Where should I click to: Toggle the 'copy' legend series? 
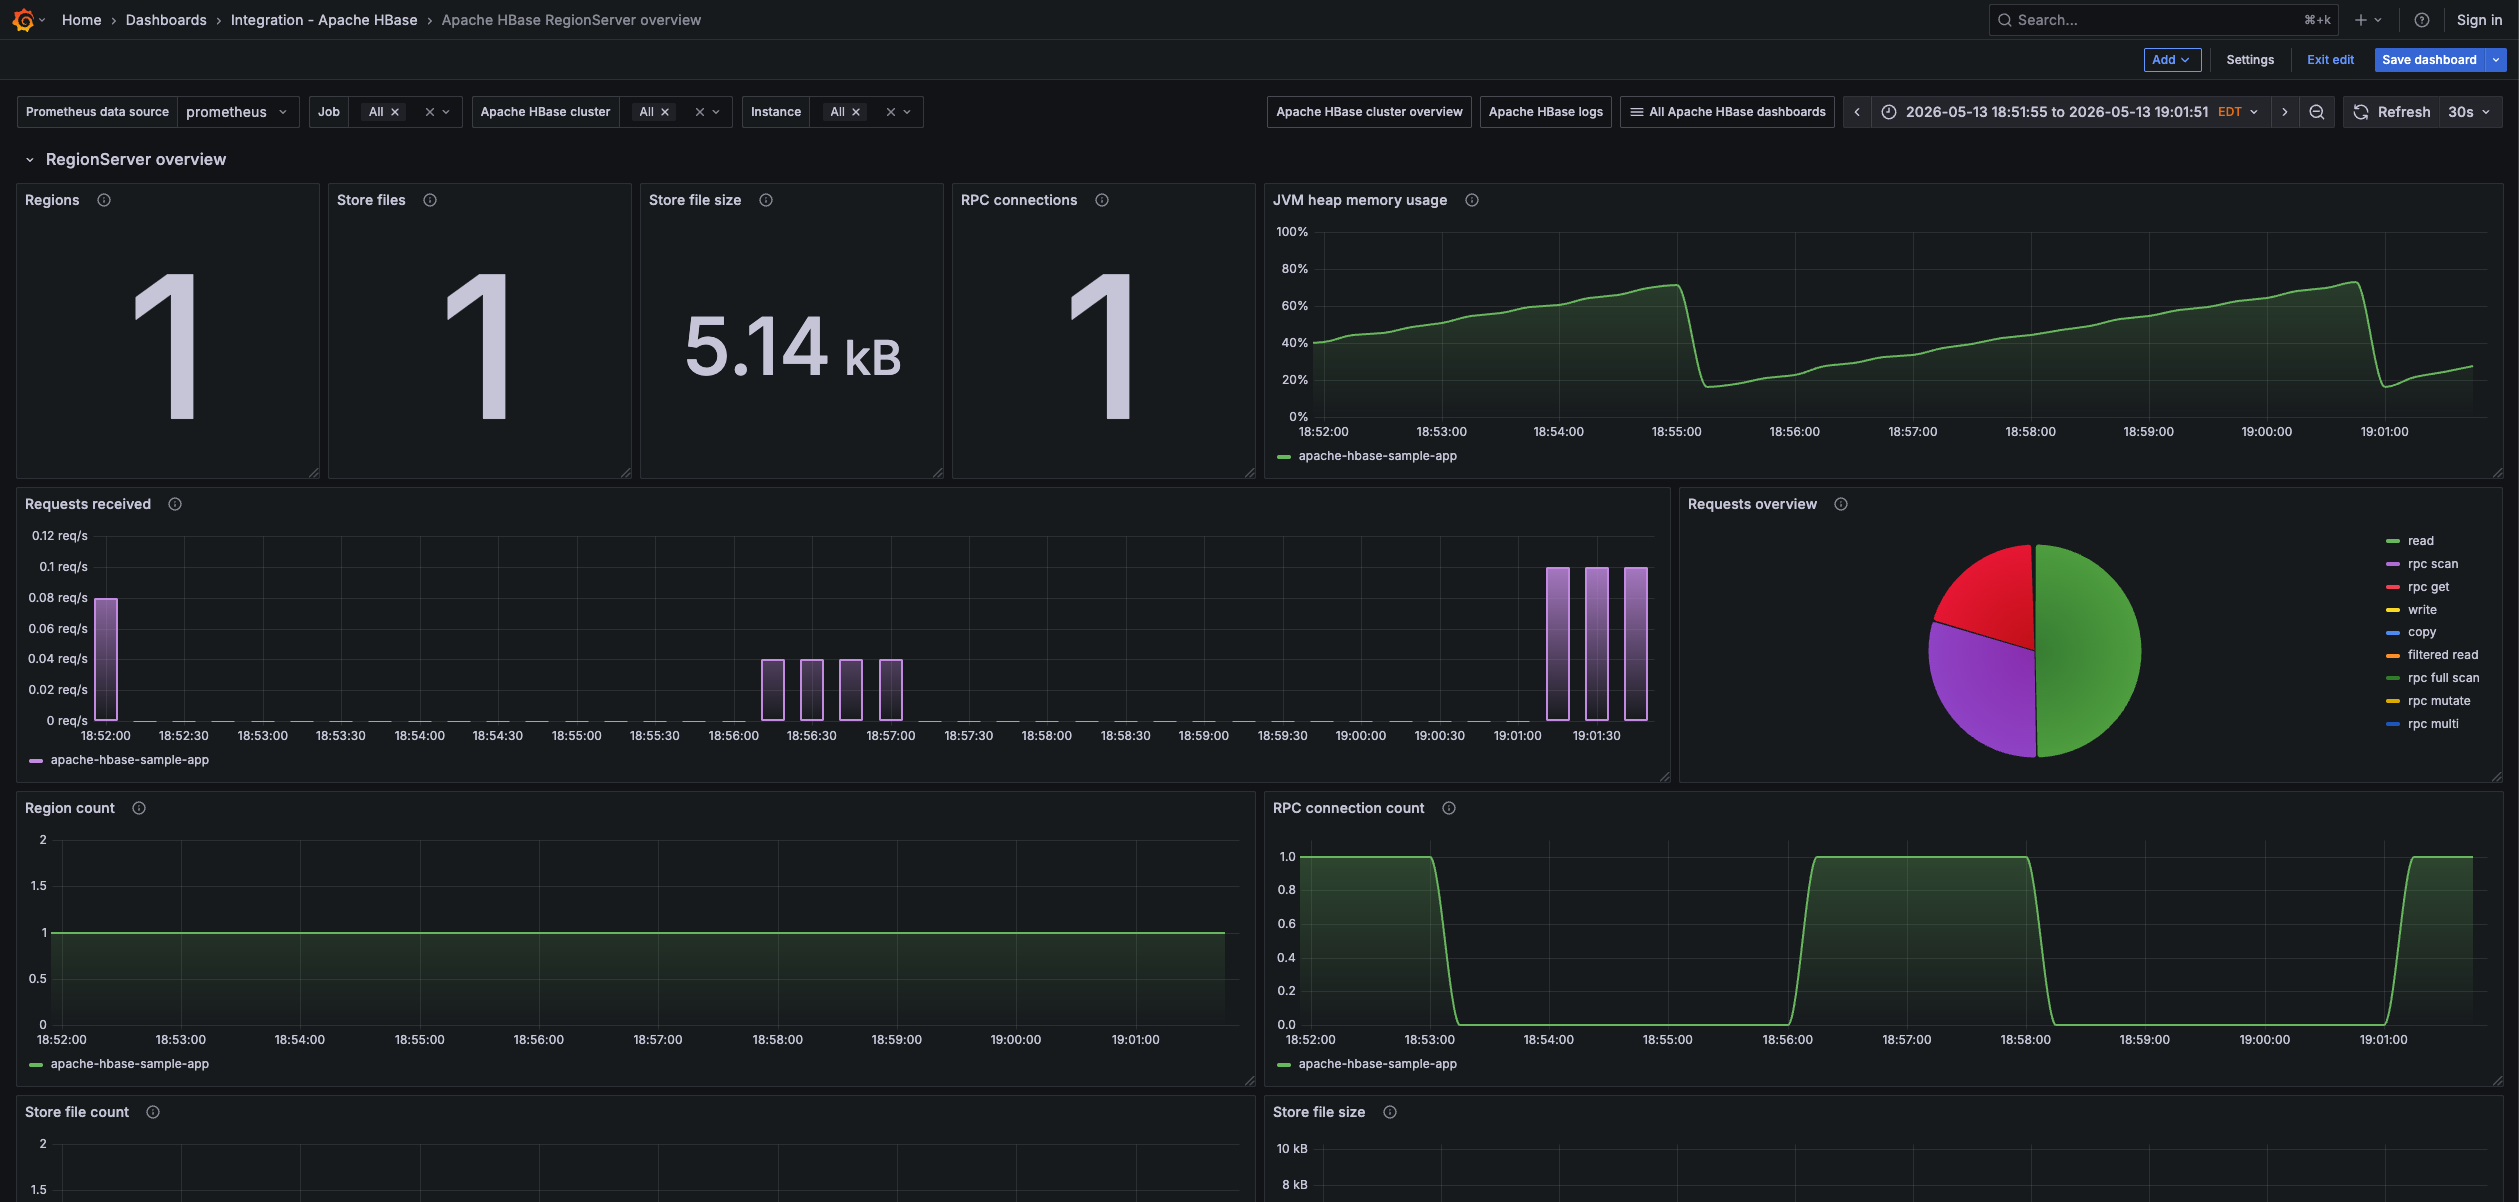click(x=2422, y=632)
